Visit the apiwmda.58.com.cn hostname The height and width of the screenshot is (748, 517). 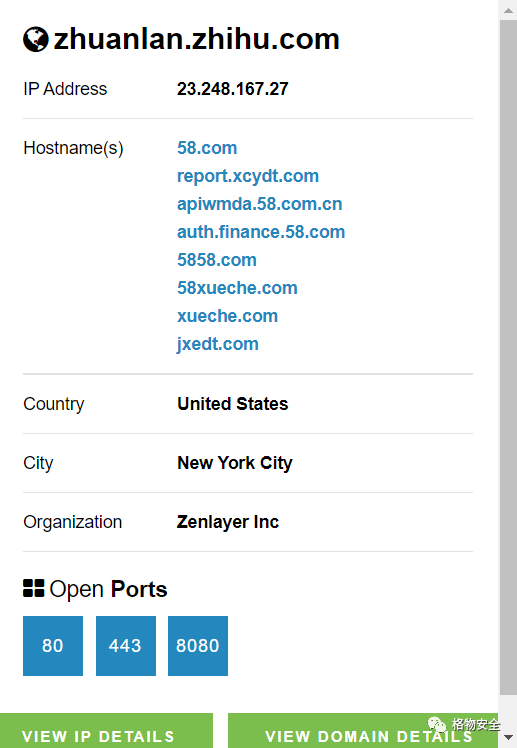click(259, 204)
